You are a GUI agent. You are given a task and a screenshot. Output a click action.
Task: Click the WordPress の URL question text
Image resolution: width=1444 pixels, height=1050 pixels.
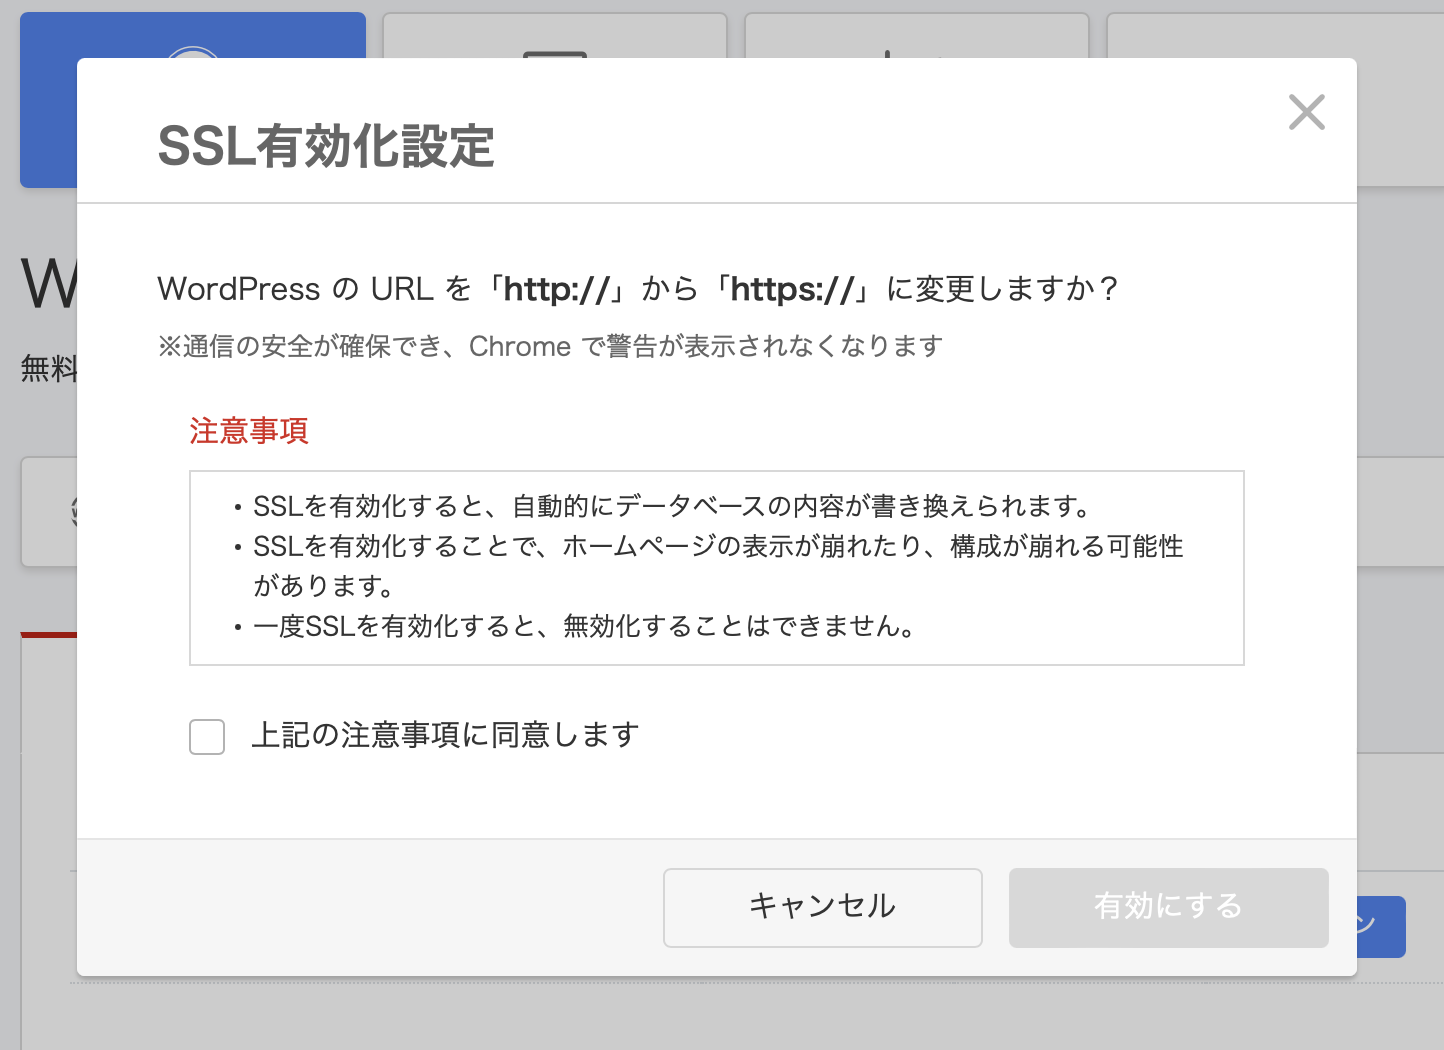coord(637,289)
